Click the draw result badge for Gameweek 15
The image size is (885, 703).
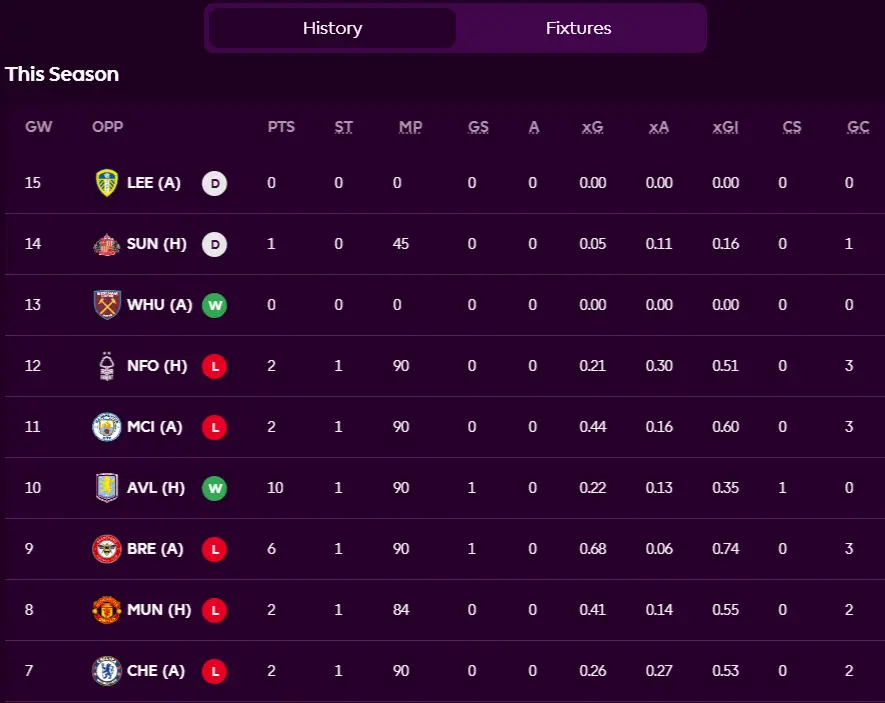(x=214, y=183)
